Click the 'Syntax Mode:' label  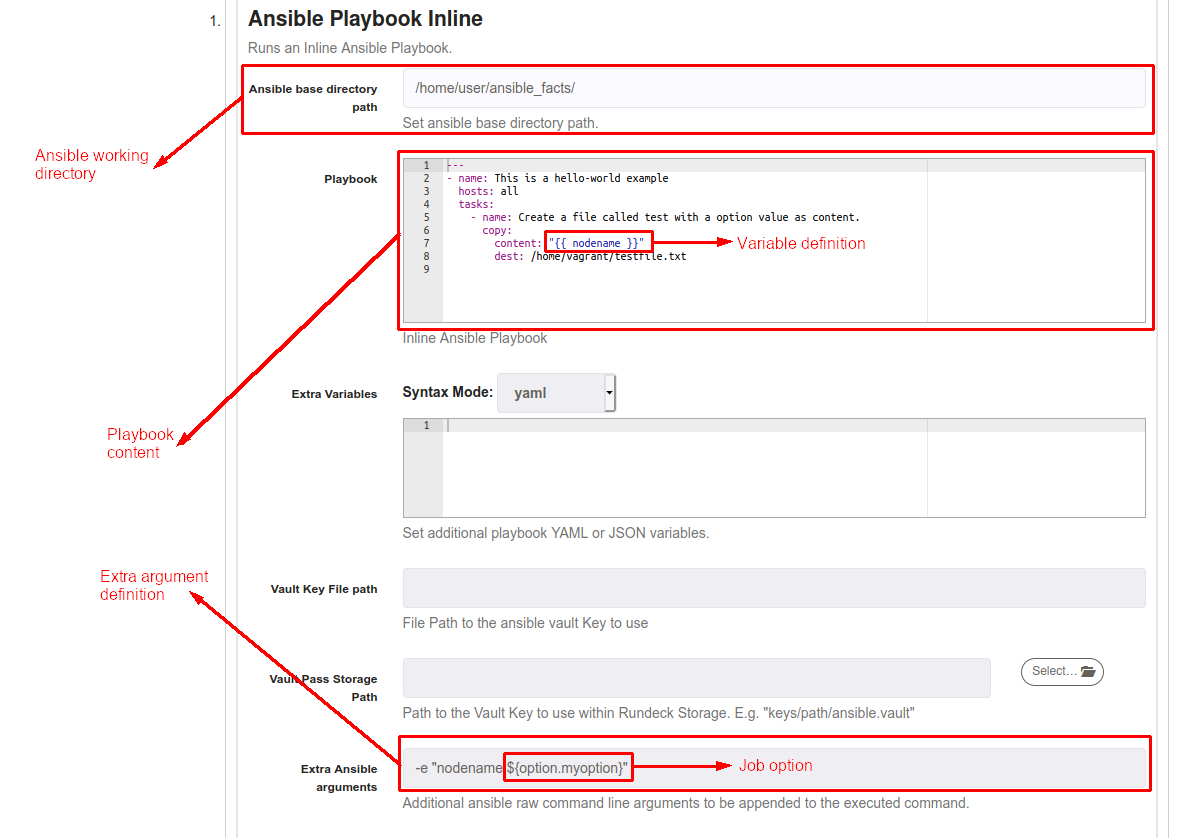(447, 392)
